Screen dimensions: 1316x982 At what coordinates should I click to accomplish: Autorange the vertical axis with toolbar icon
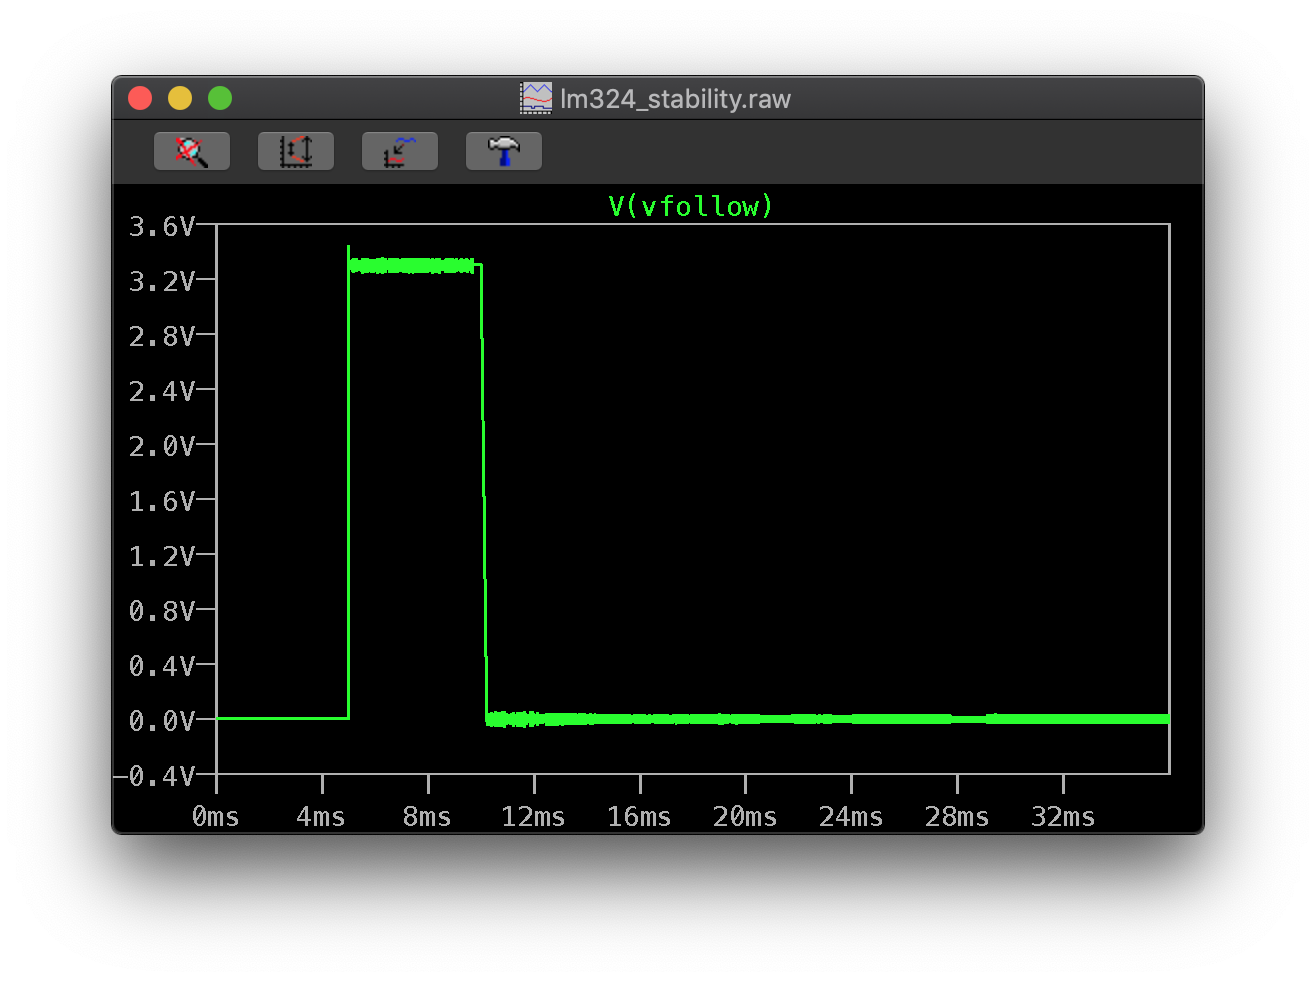(296, 151)
